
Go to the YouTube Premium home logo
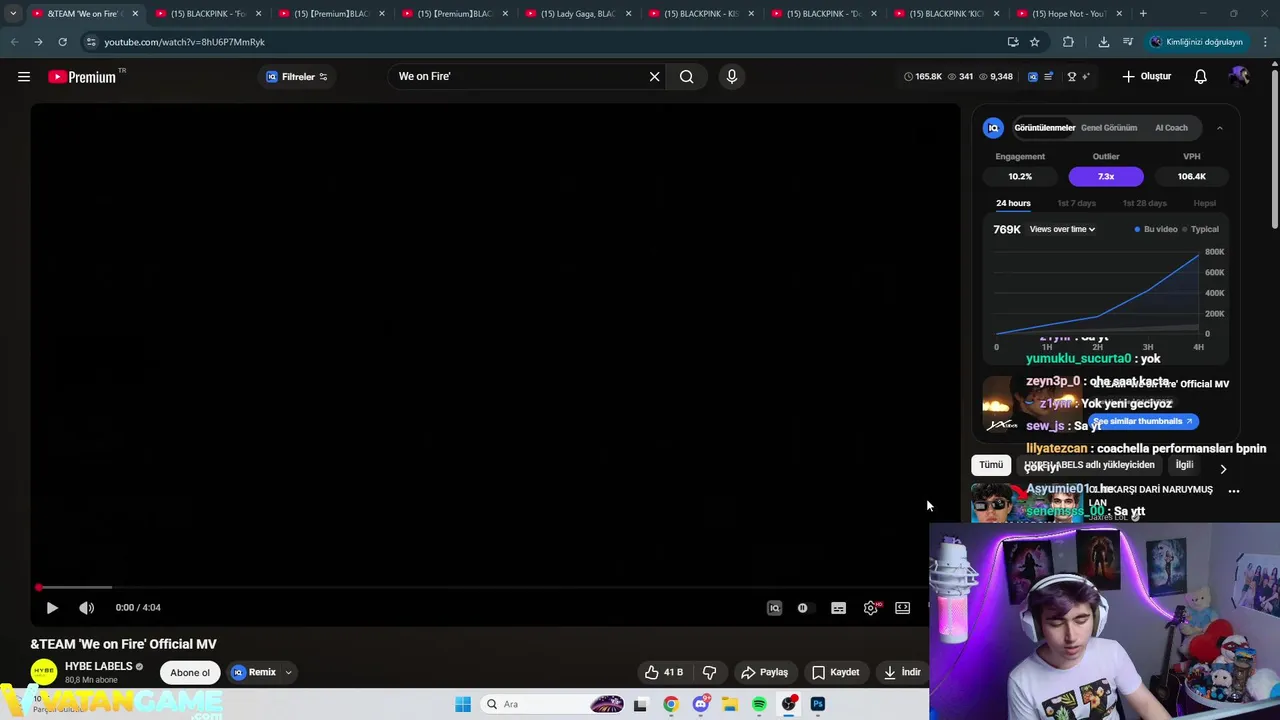82,77
